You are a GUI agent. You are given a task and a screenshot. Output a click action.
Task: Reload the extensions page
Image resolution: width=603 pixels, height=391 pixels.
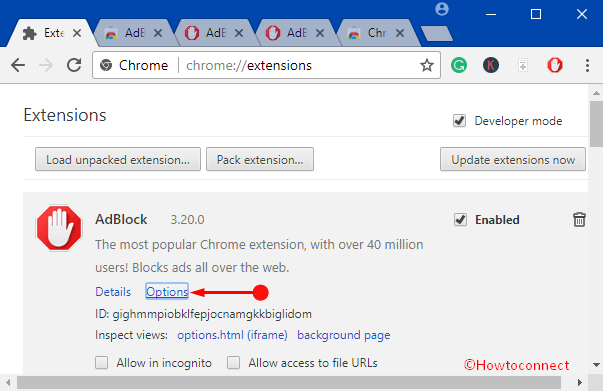click(x=74, y=65)
